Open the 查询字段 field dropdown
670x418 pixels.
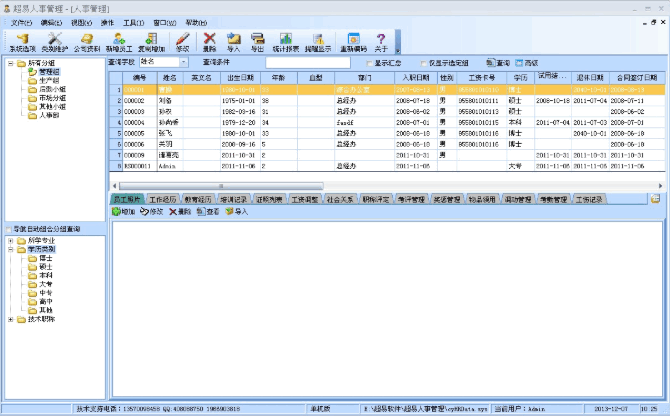(184, 62)
